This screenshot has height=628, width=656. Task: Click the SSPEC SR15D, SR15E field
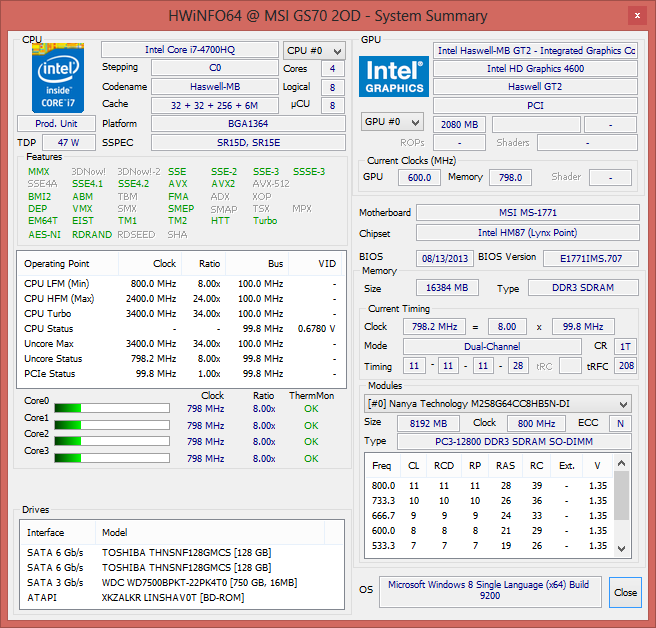[249, 143]
